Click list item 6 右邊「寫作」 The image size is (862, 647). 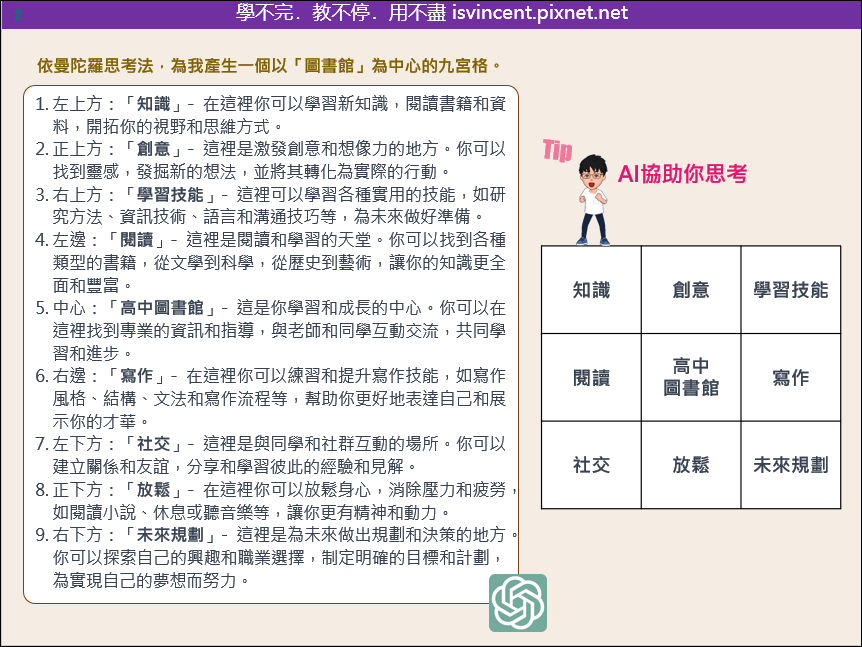click(x=270, y=399)
